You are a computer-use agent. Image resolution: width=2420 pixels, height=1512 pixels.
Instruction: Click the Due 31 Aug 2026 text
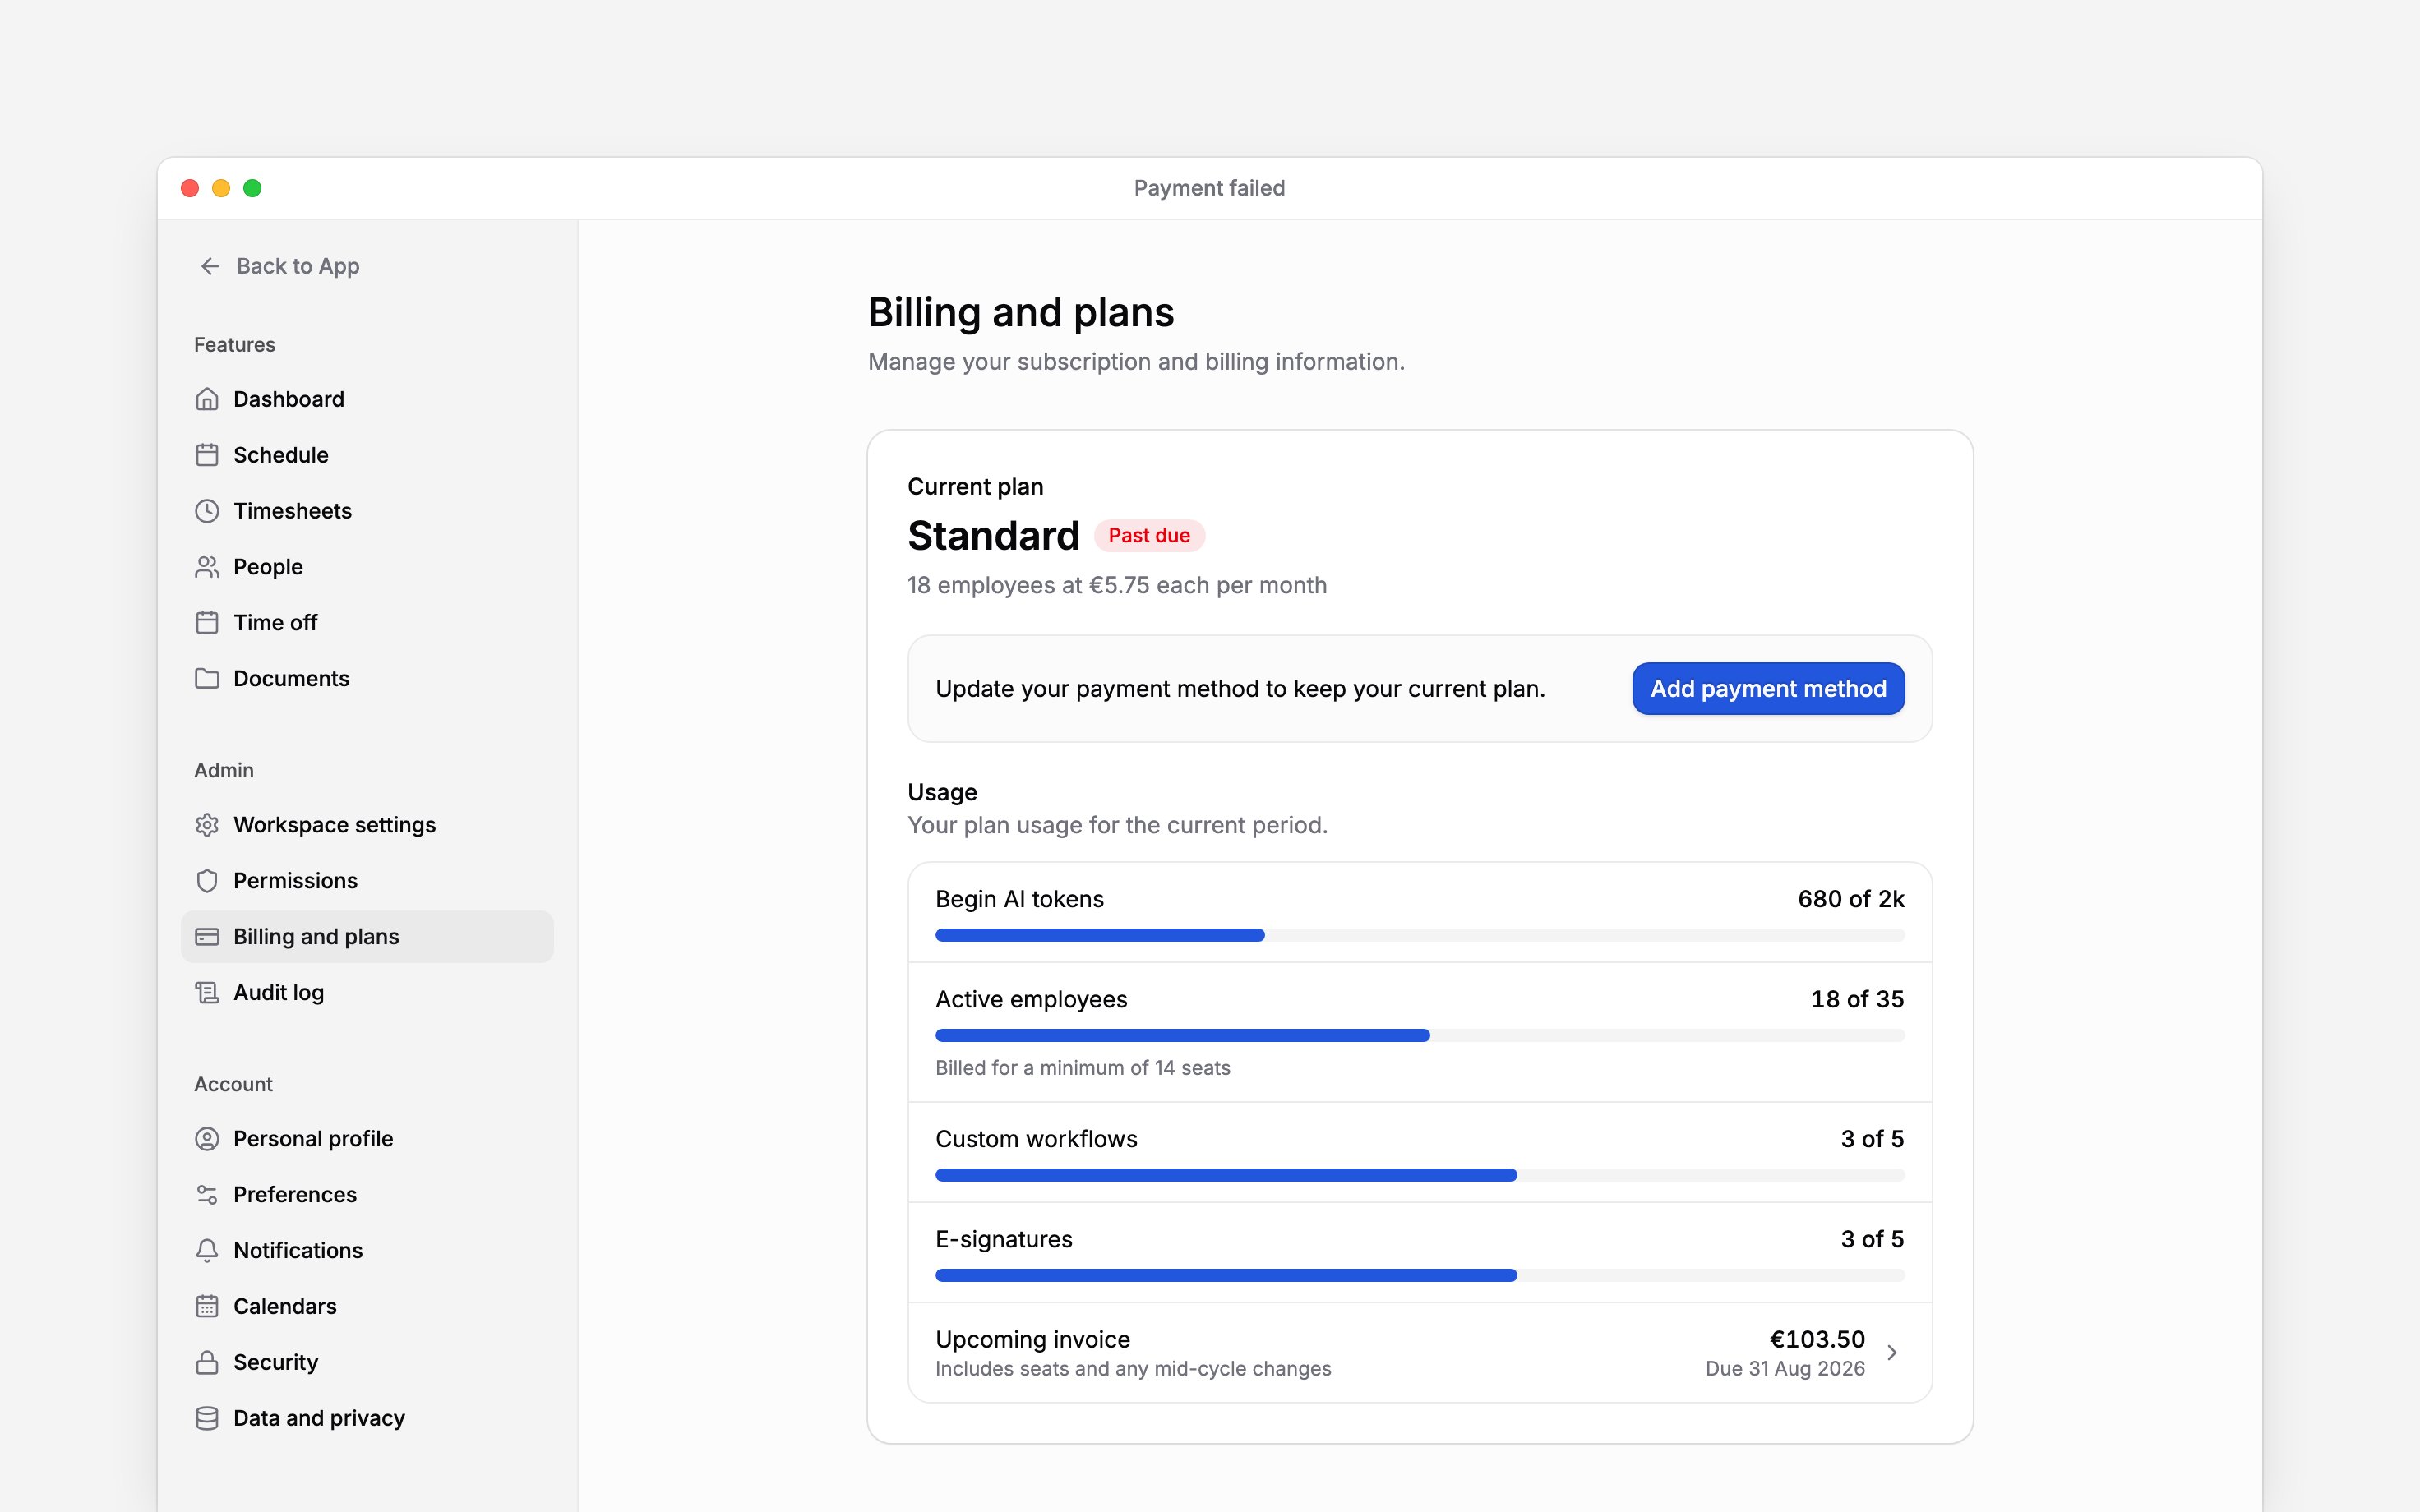[x=1785, y=1369]
